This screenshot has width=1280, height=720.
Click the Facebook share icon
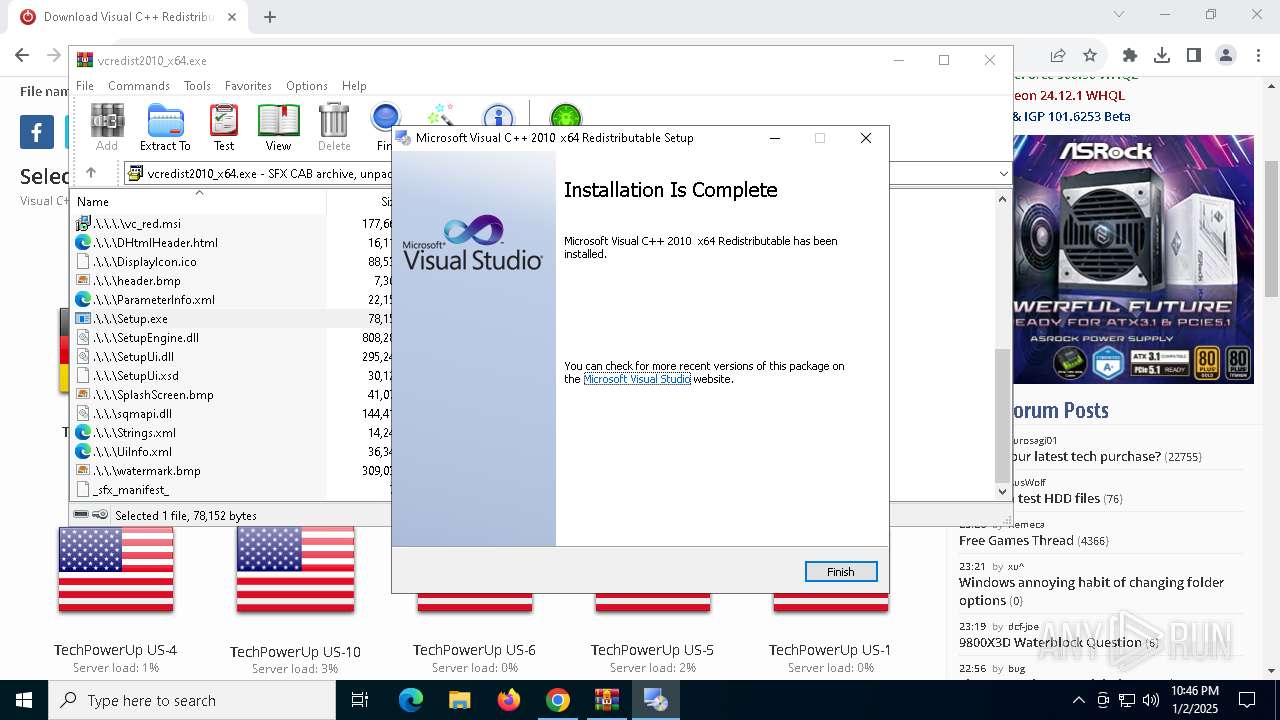37,132
